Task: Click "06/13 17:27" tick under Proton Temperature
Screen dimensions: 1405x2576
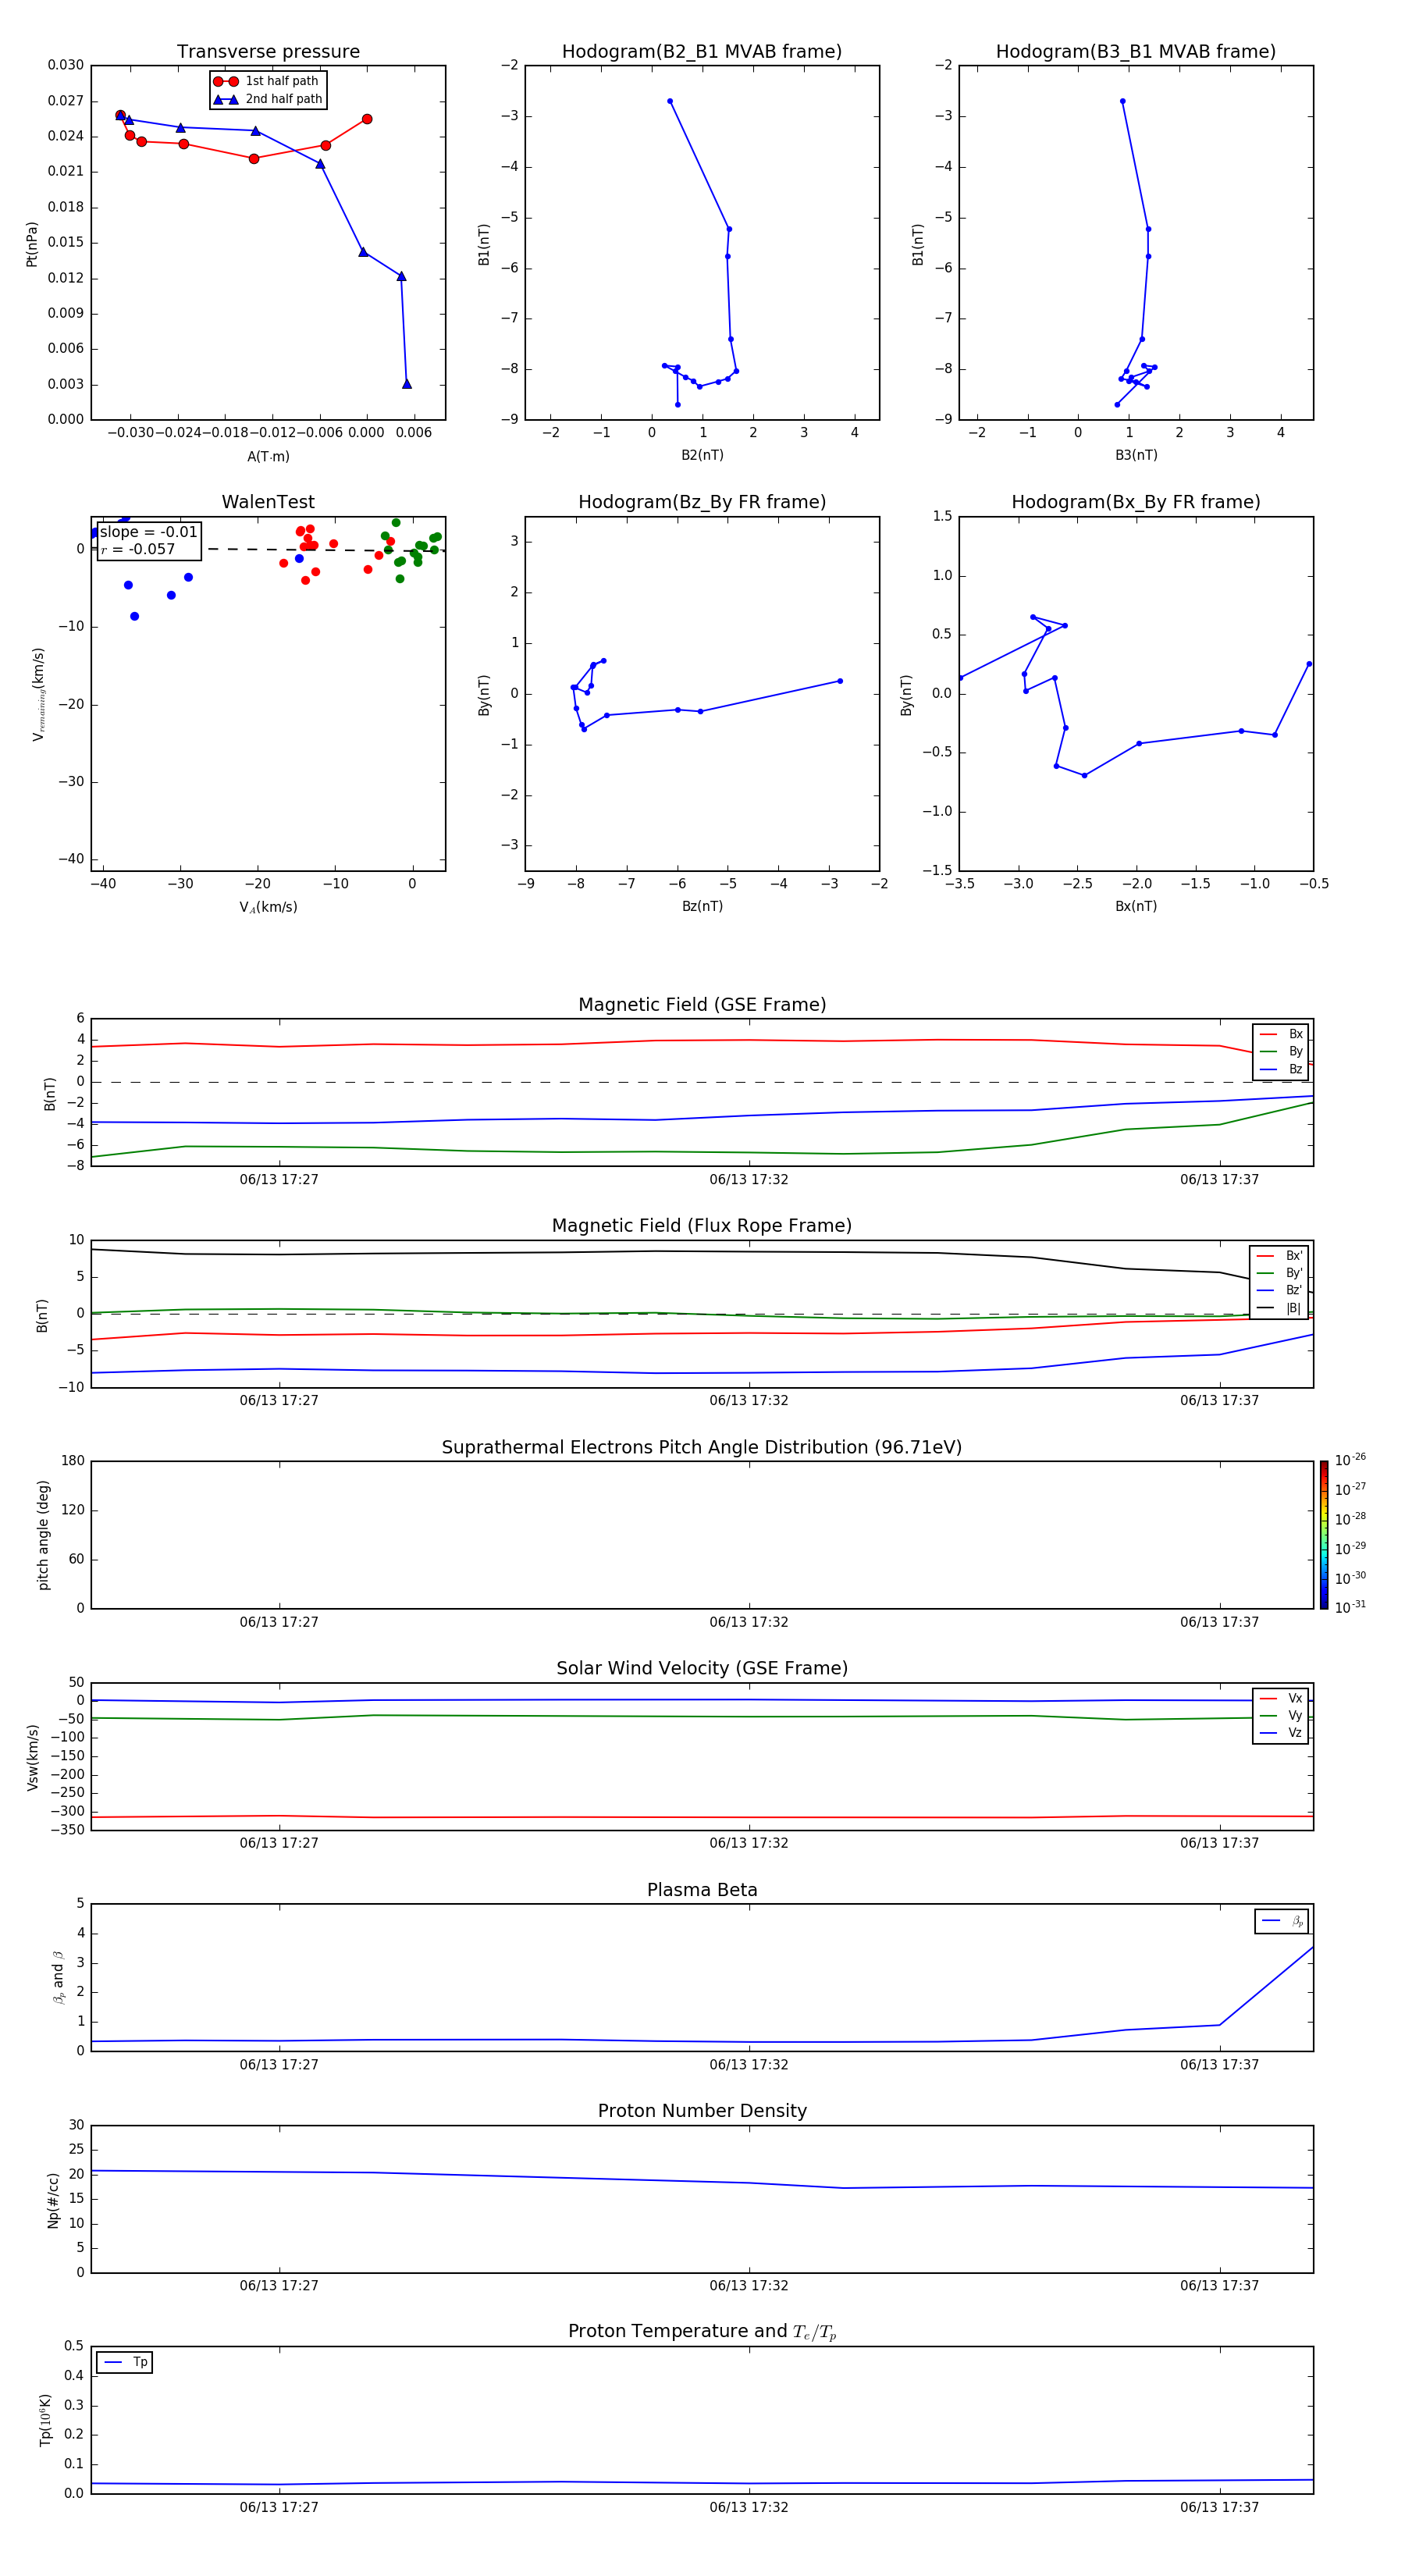Action: tap(279, 2507)
